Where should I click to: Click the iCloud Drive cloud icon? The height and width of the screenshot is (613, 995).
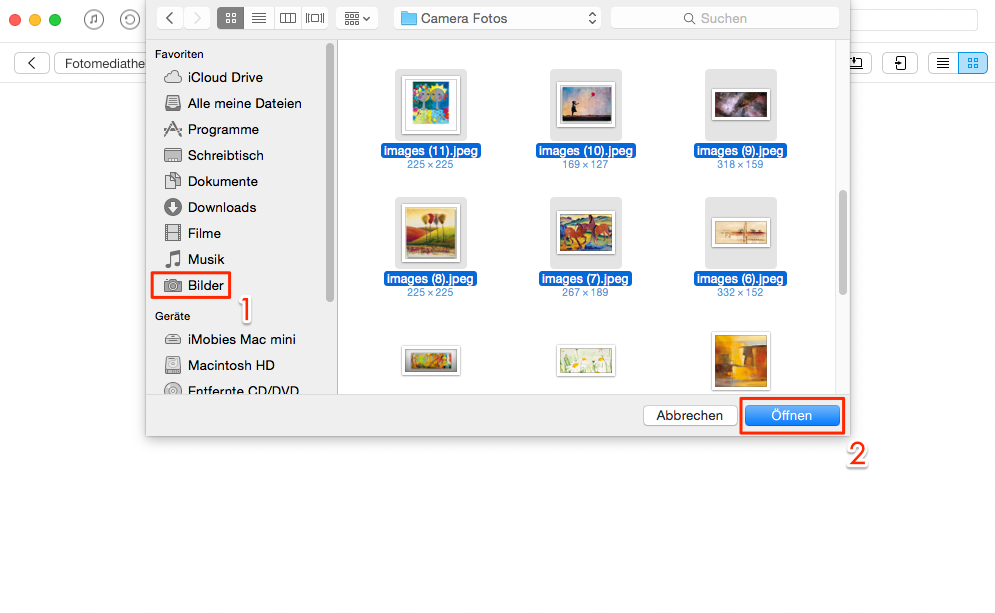[x=173, y=77]
